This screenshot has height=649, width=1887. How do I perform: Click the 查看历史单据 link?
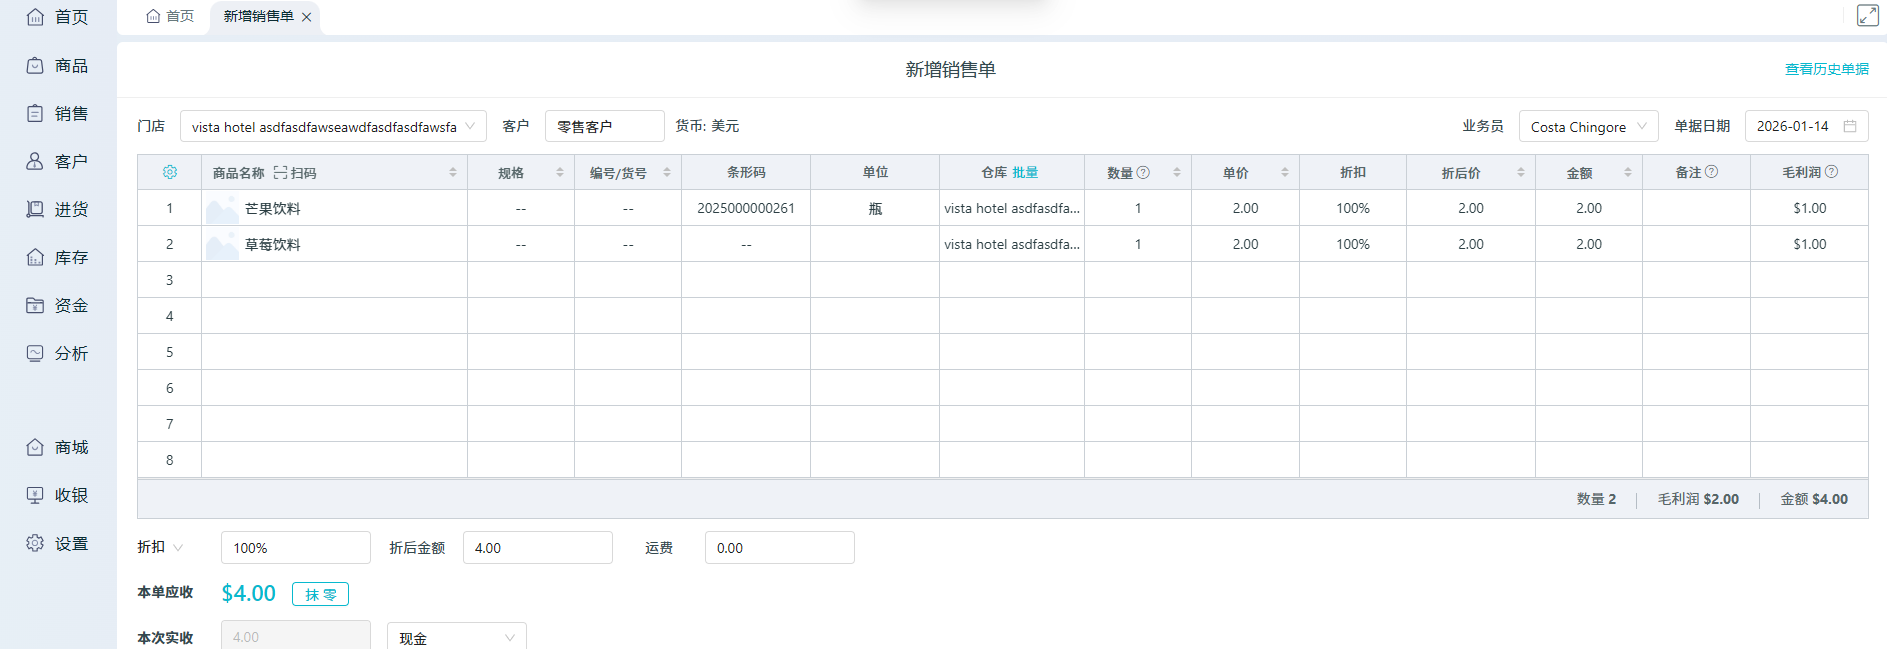tap(1826, 69)
